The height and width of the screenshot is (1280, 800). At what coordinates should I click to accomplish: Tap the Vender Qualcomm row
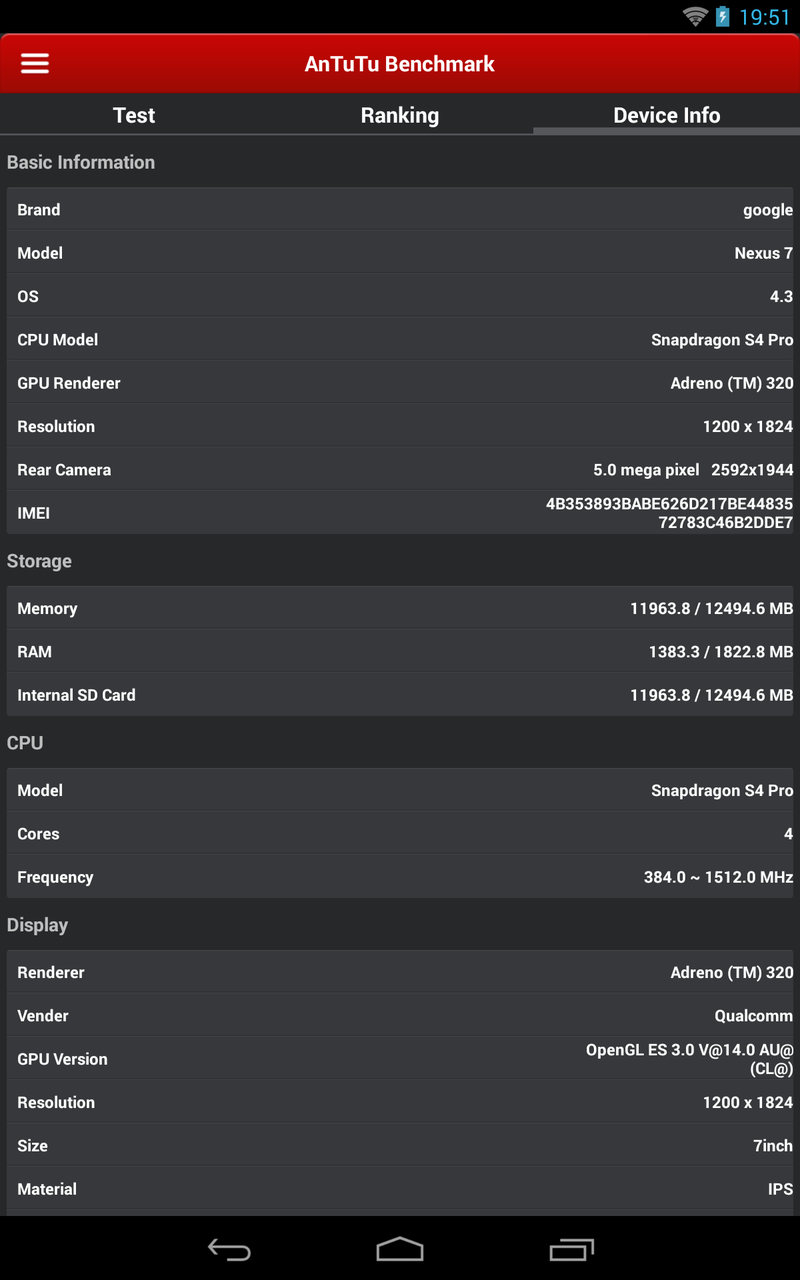click(x=400, y=1016)
